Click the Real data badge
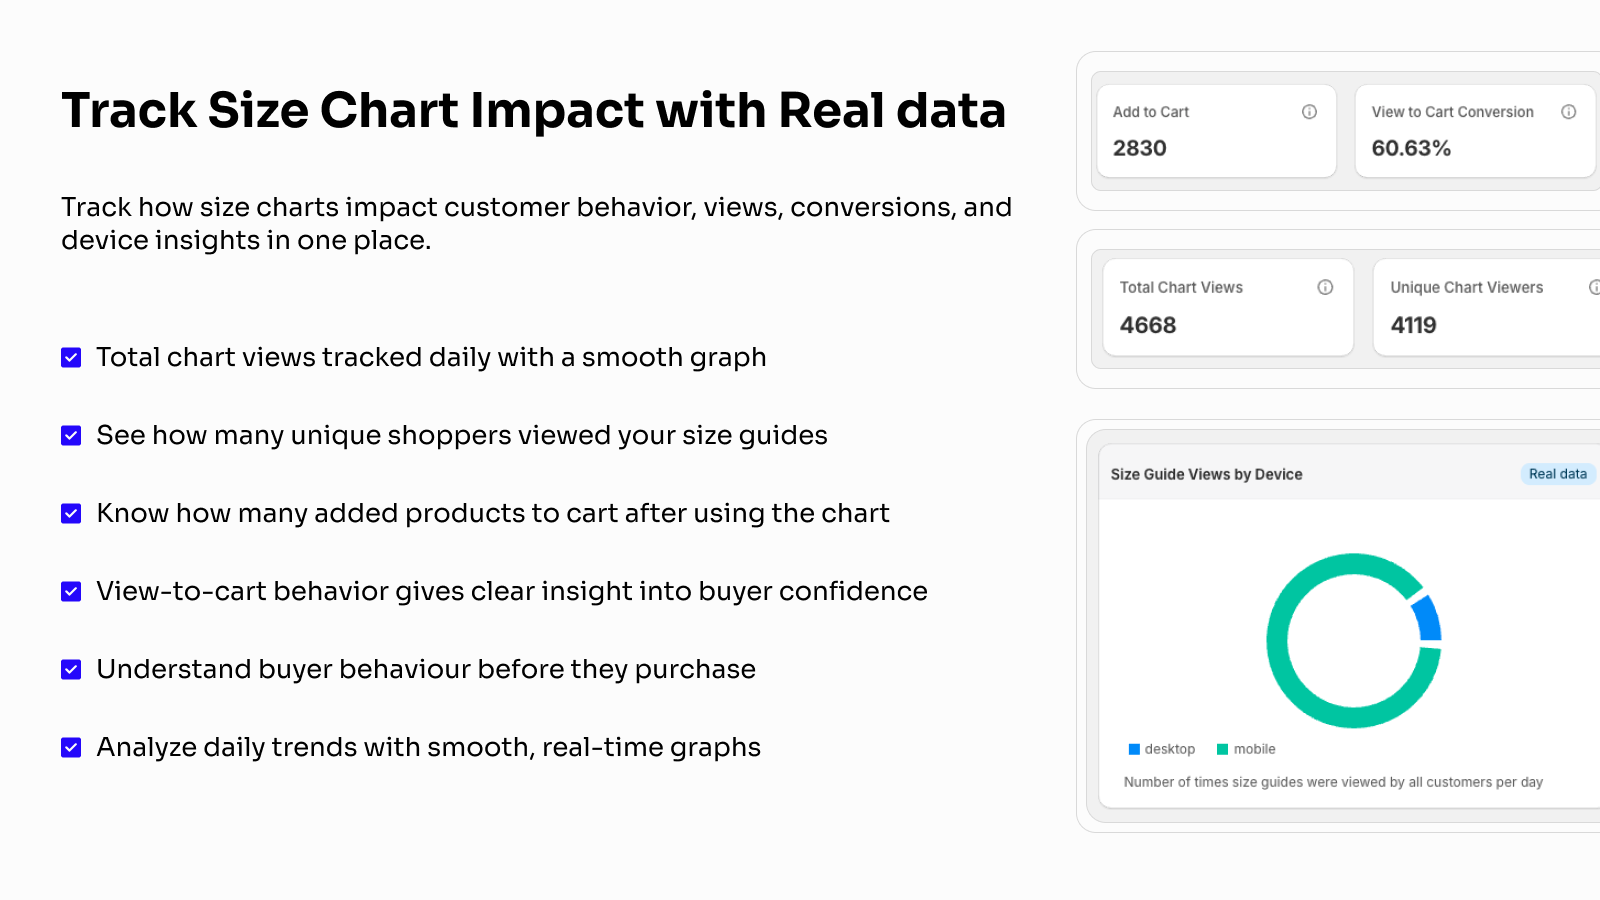 point(1557,474)
